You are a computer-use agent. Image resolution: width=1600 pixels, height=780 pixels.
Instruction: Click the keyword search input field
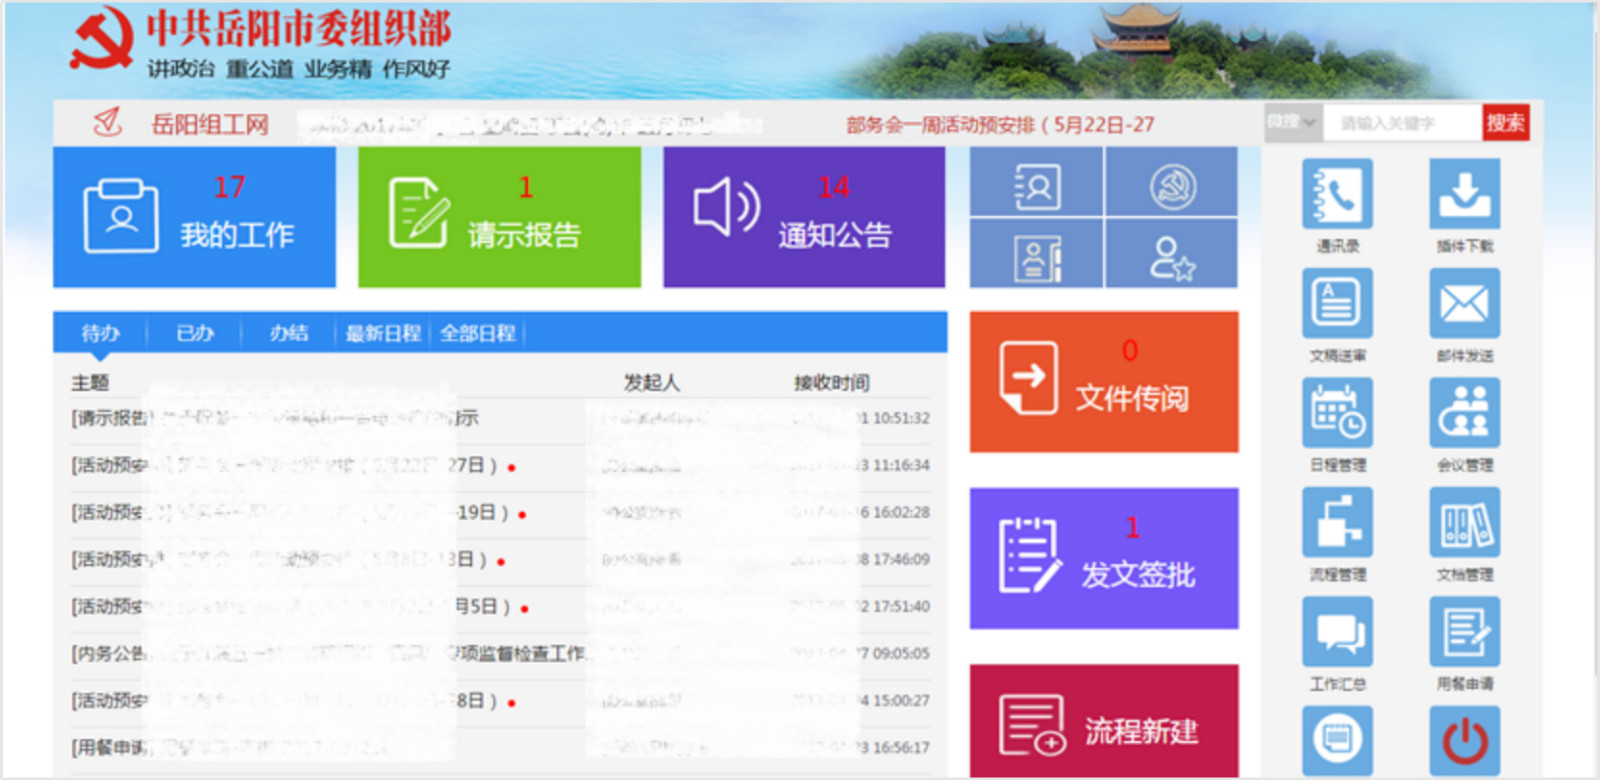1403,123
